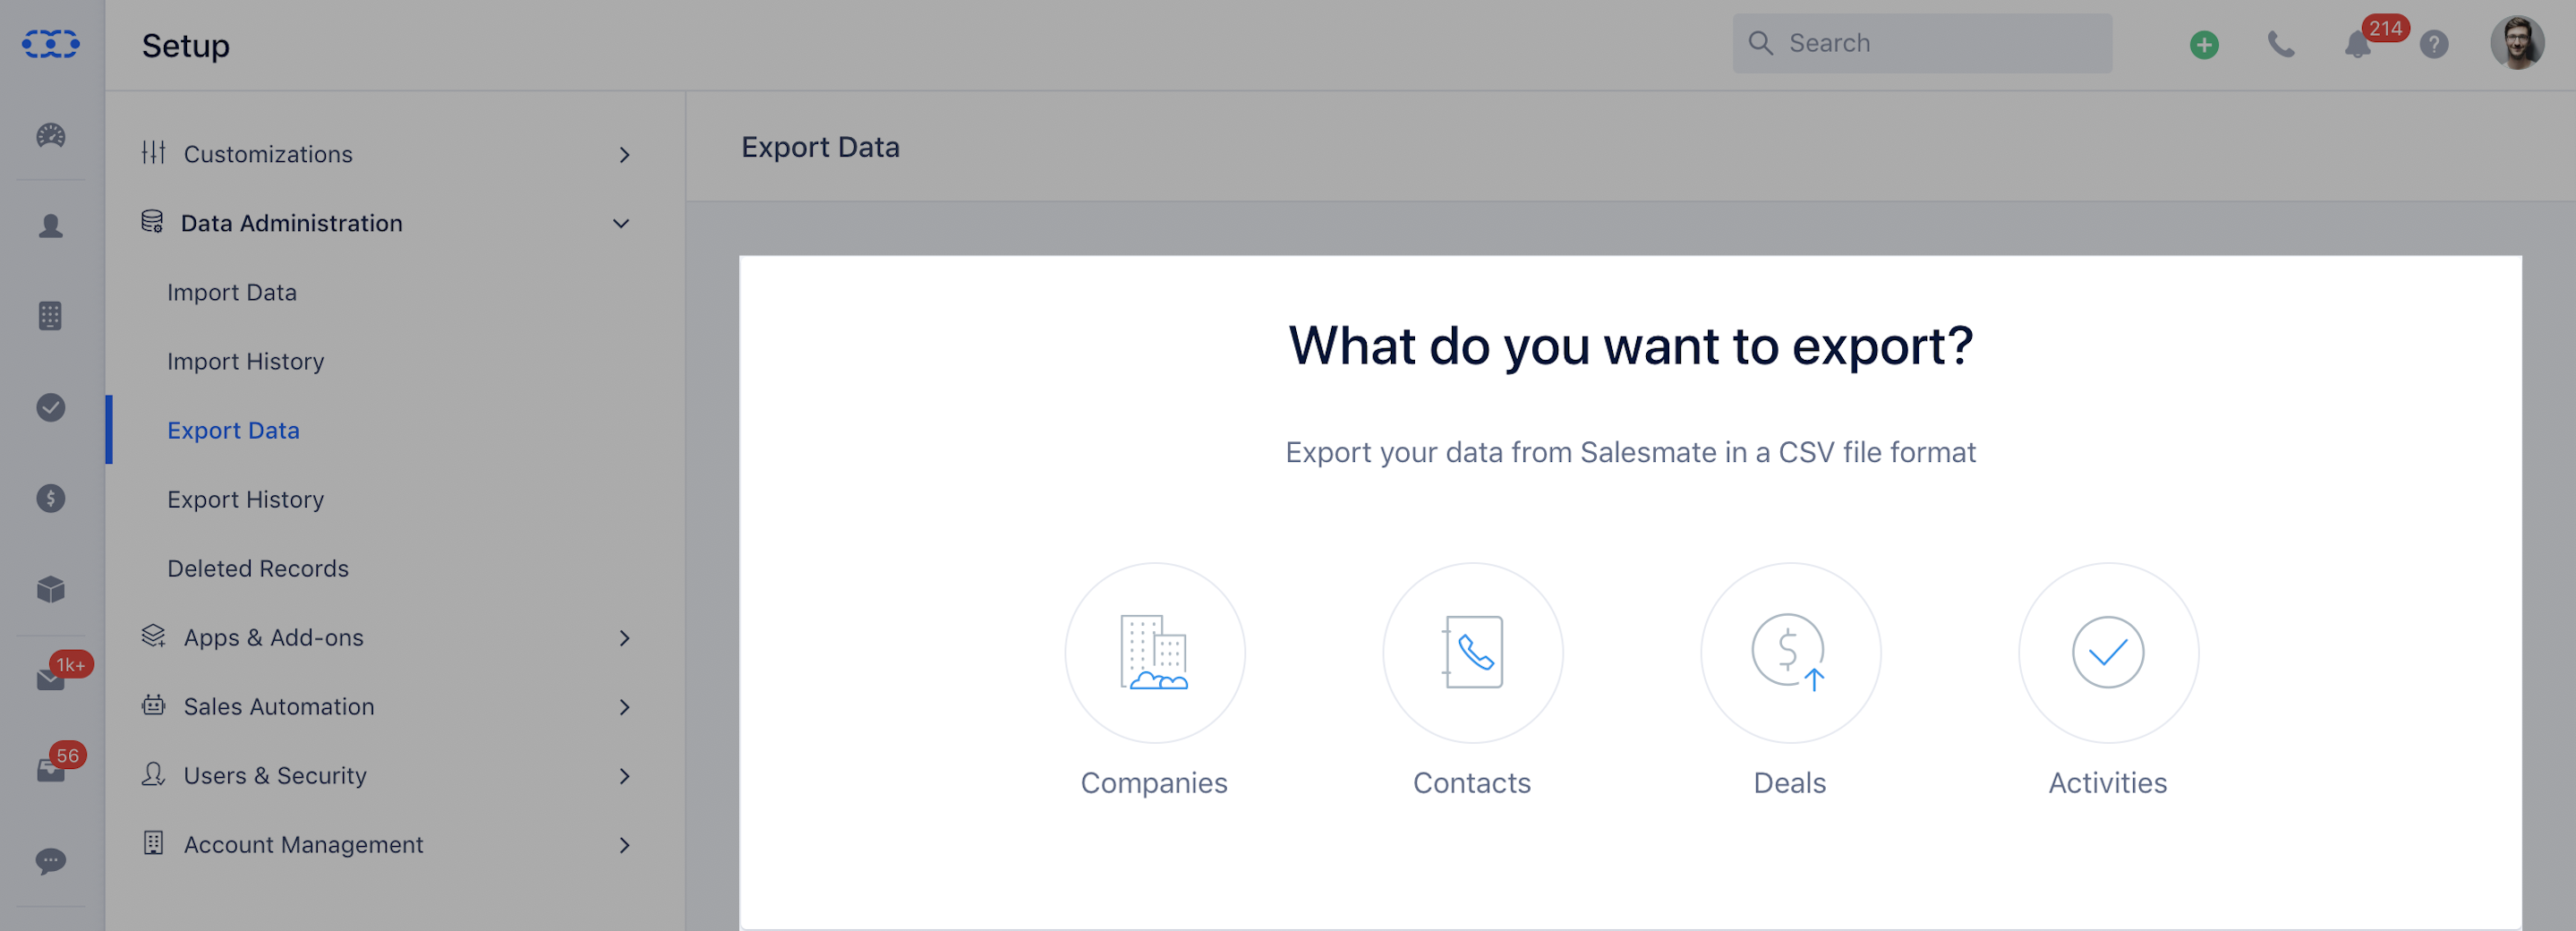Click the Sales Automation robot icon
This screenshot has height=931, width=2576.
[153, 704]
